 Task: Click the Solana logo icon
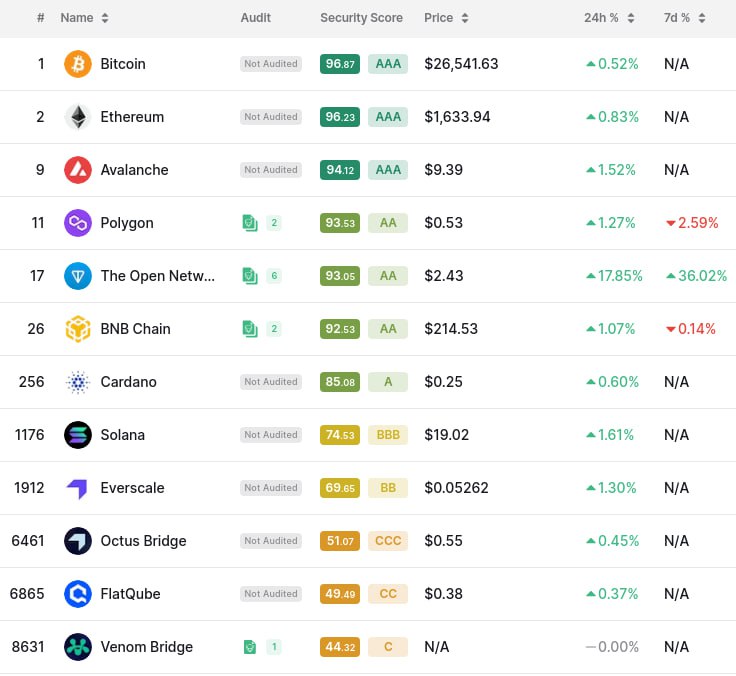coord(77,435)
